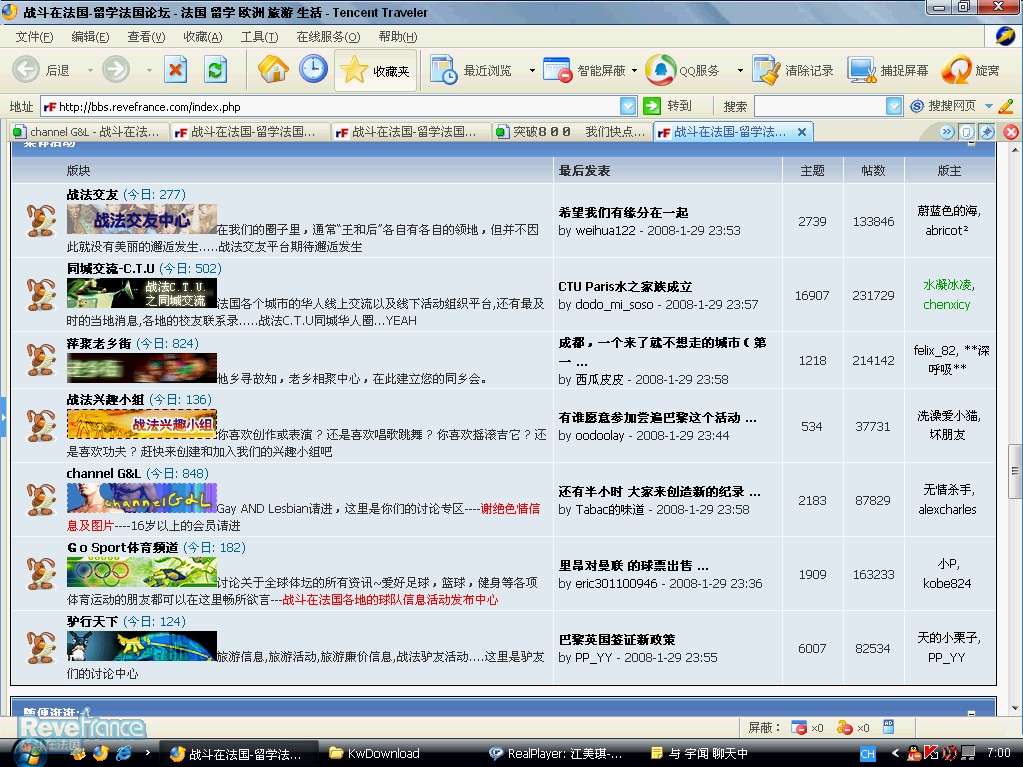1023x767 pixels.
Task: Open the 旋窝 toolbar icon
Action: [956, 70]
